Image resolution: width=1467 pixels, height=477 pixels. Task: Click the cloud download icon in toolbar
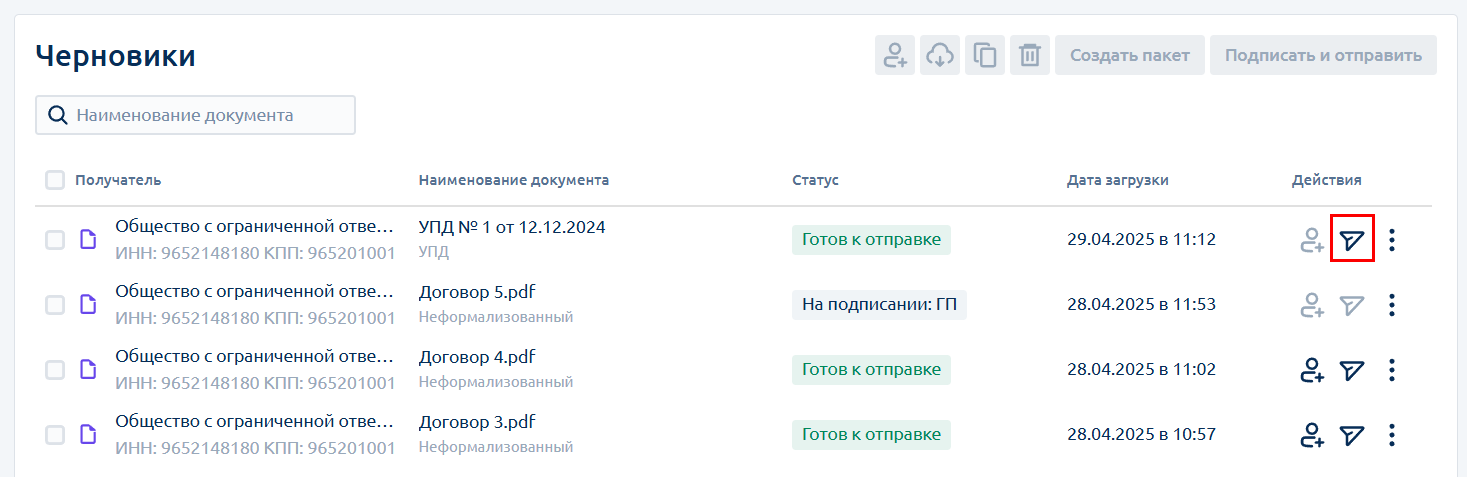pyautogui.click(x=940, y=55)
